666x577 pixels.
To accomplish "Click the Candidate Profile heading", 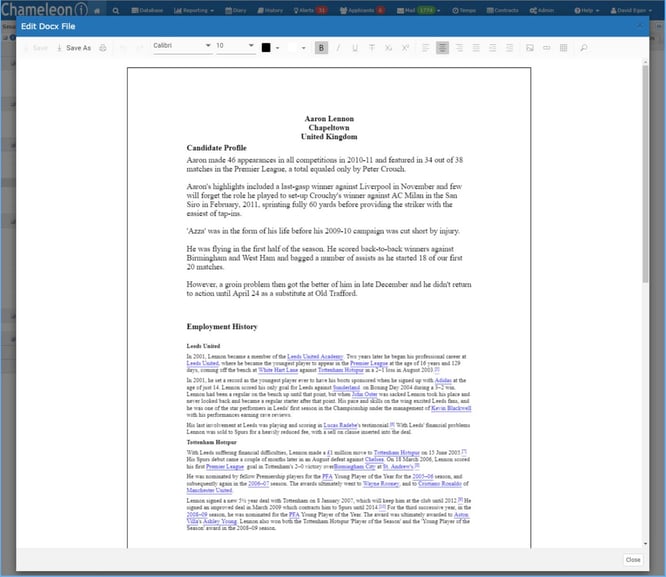I will click(x=217, y=148).
